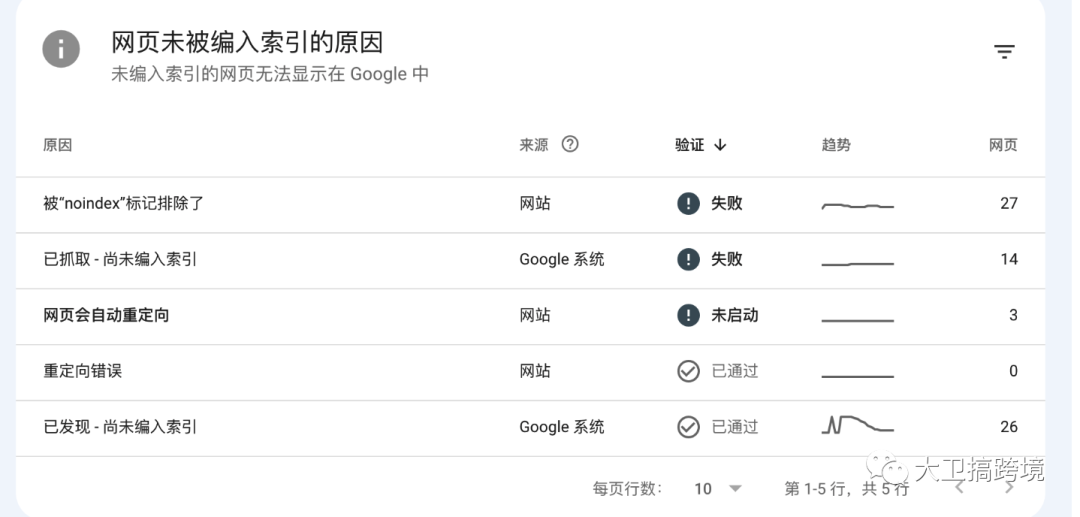Click the 未启动 status icon
The height and width of the screenshot is (517, 1080).
click(x=688, y=316)
